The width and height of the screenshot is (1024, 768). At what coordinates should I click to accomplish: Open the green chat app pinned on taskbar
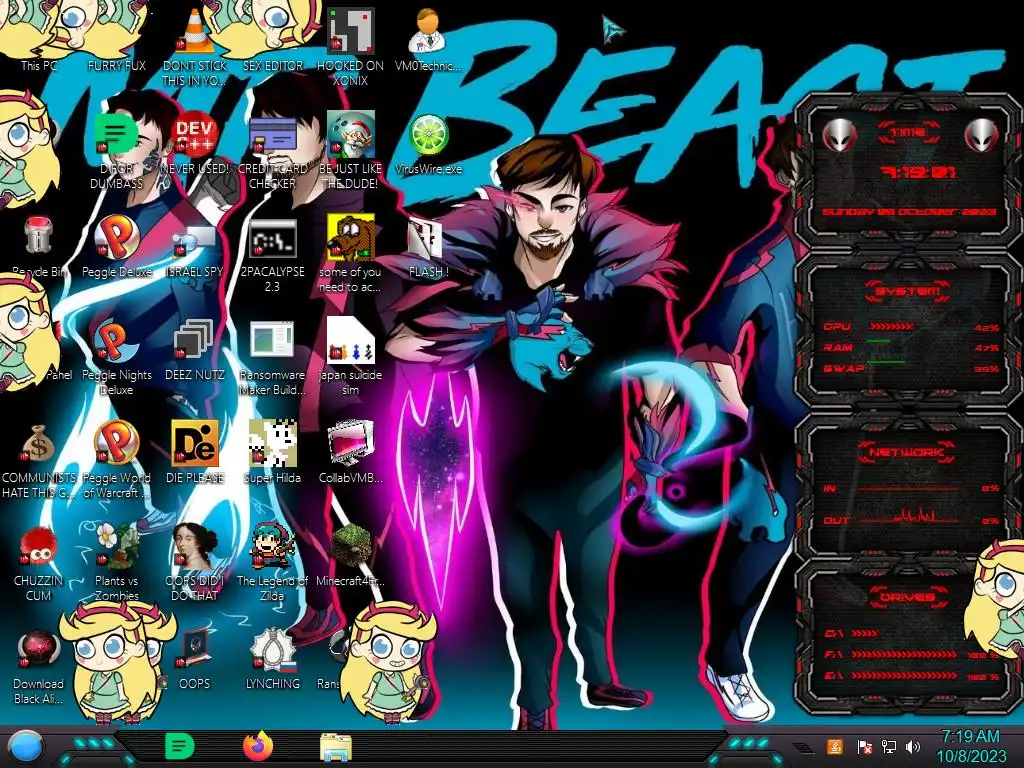coord(179,746)
